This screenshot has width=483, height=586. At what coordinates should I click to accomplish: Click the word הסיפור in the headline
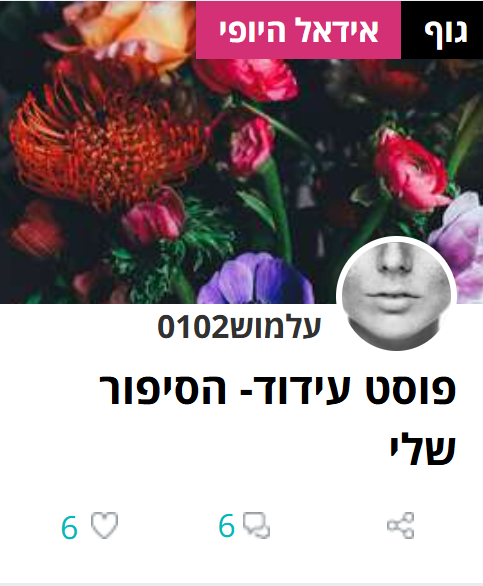coord(163,389)
